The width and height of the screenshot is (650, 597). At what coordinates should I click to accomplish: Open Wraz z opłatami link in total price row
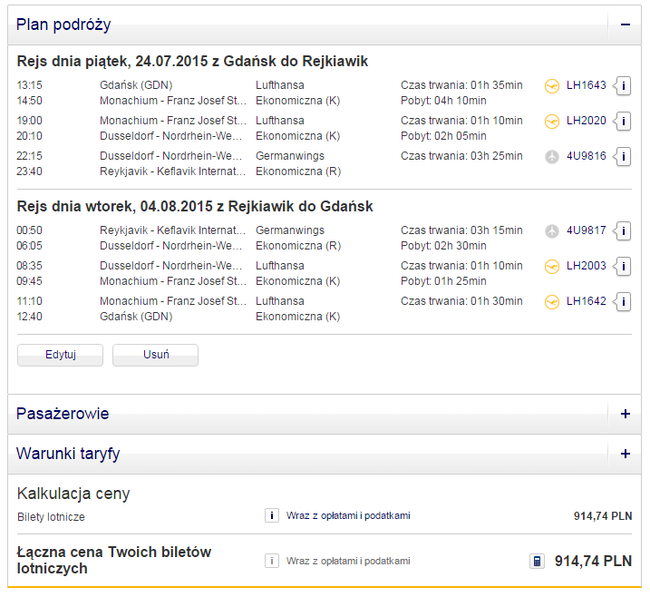pos(348,561)
